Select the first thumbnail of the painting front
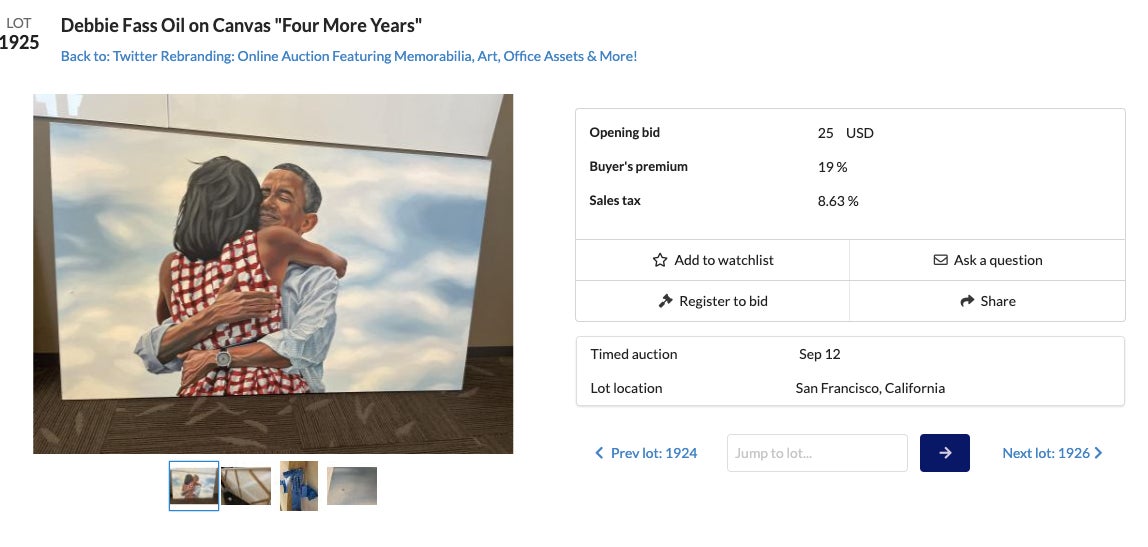 click(194, 486)
